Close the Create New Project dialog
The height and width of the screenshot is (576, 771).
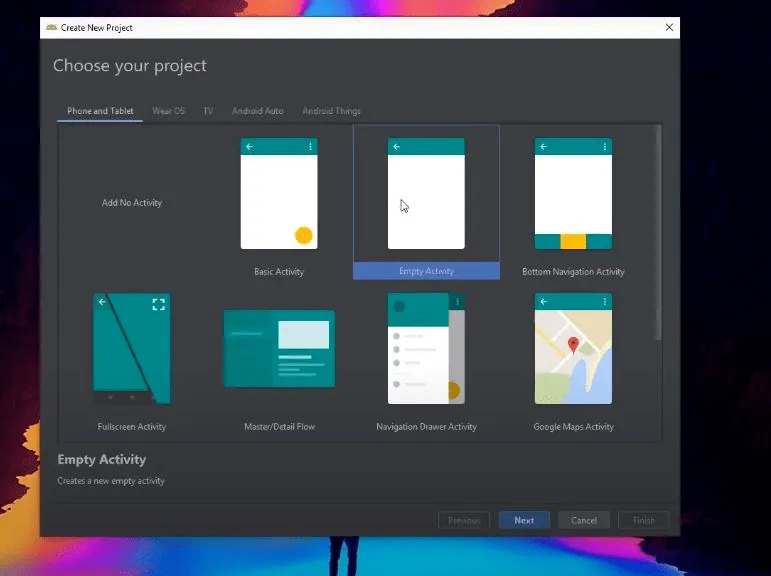point(668,28)
